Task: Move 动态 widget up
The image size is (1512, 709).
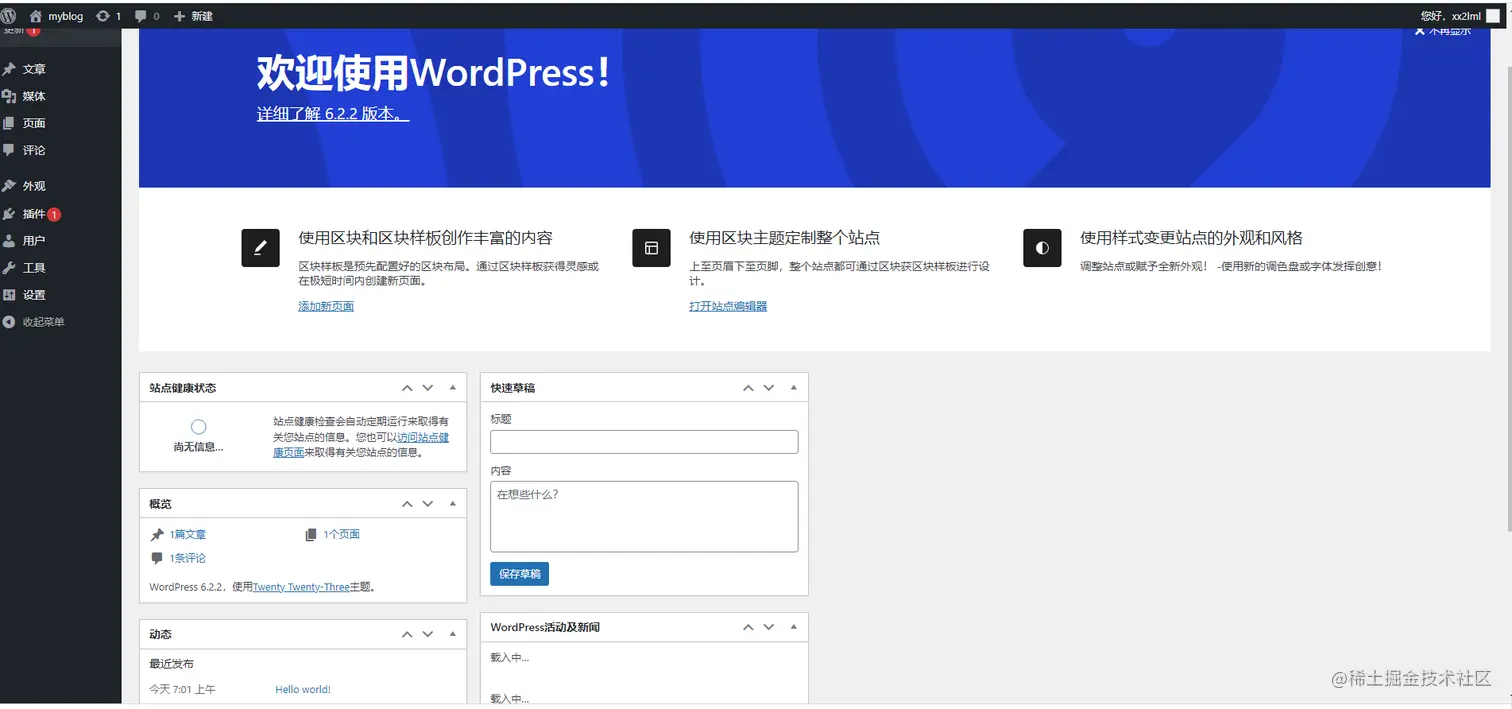Action: pos(407,635)
